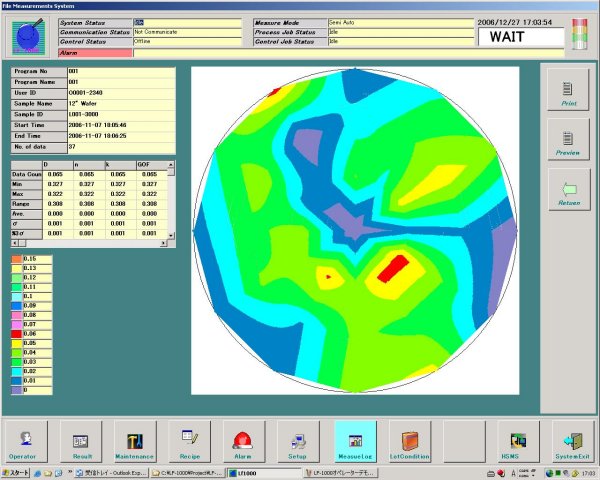
Task: Click the No. of data value 37
Action: click(121, 147)
